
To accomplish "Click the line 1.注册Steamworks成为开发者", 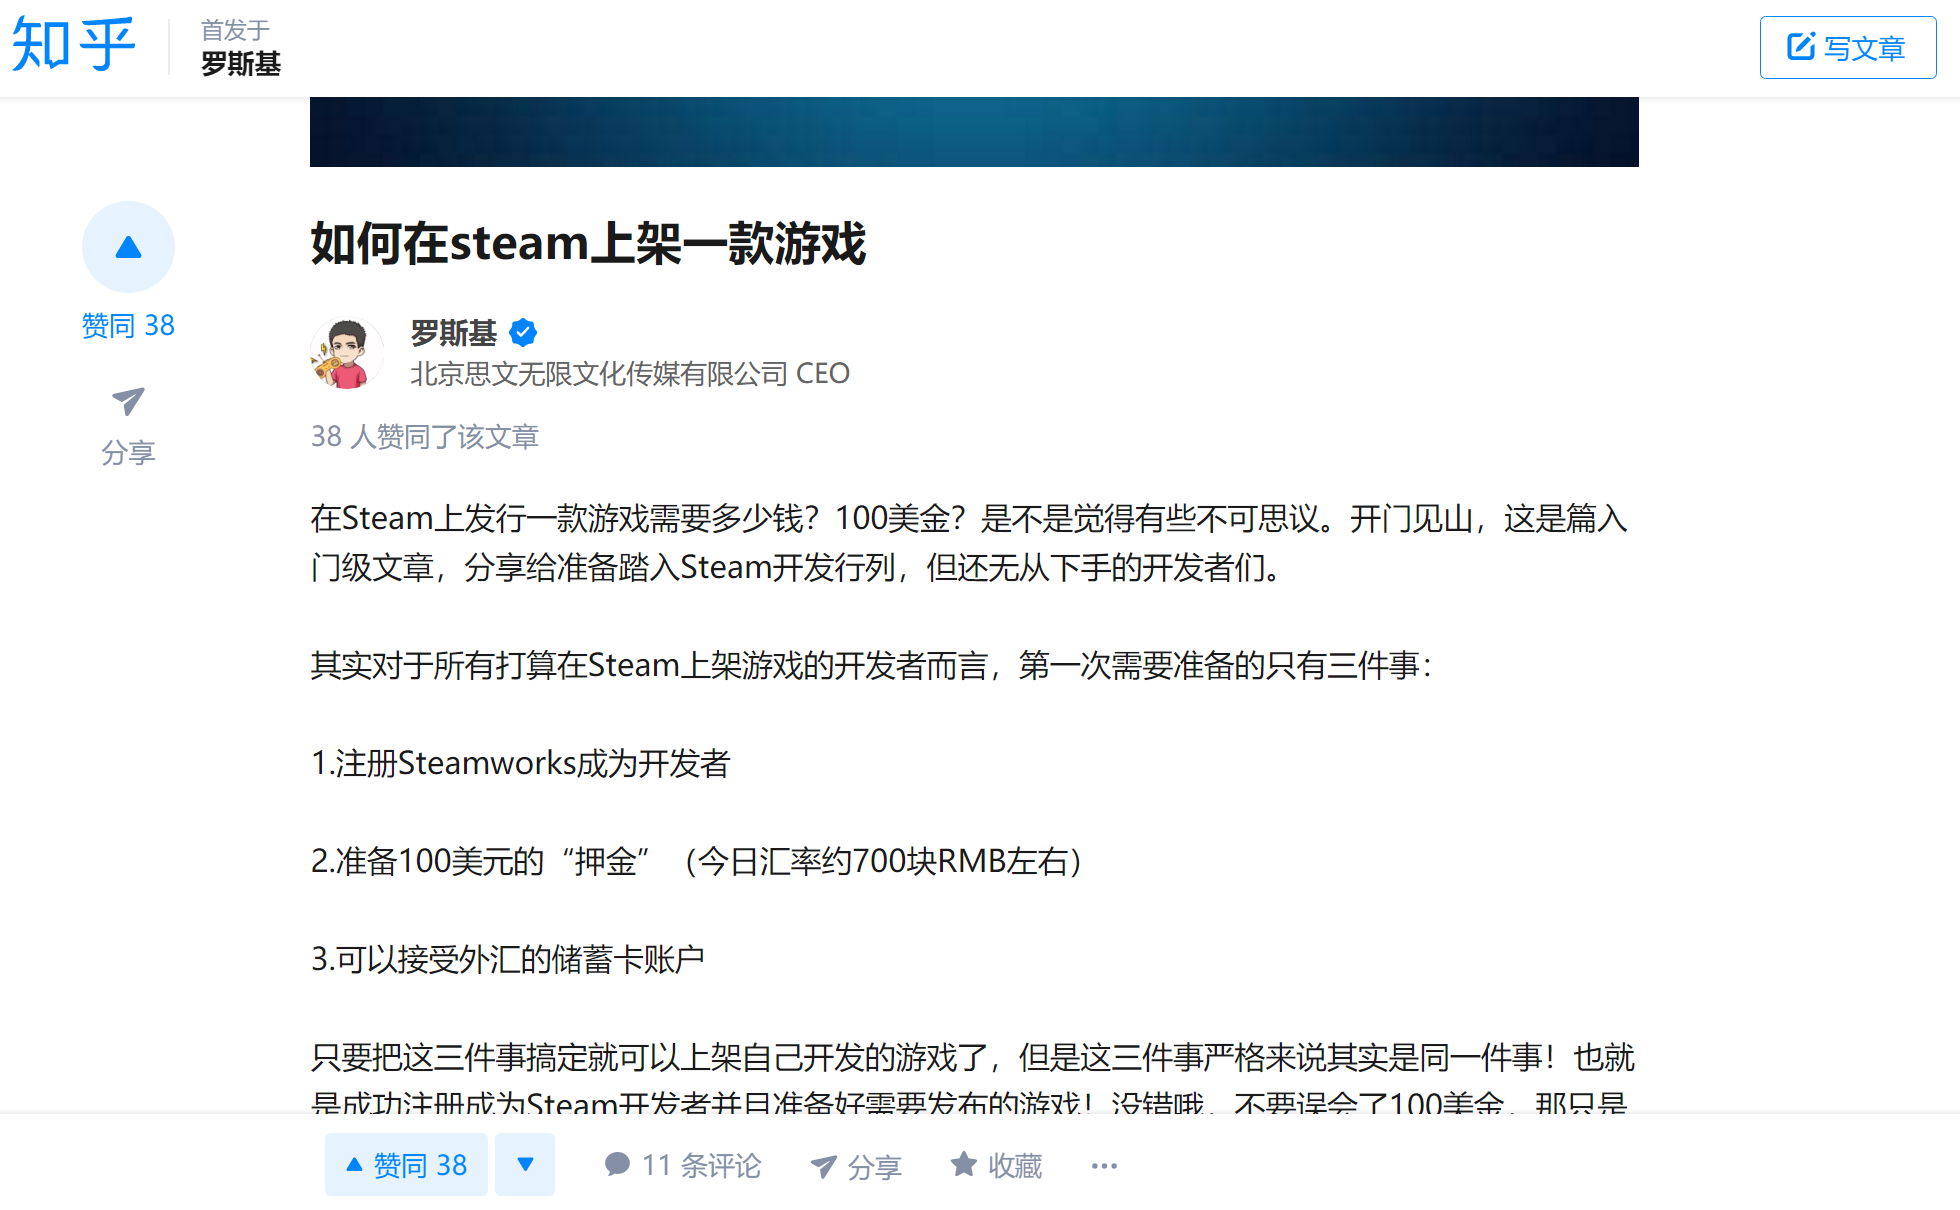I will pyautogui.click(x=521, y=763).
